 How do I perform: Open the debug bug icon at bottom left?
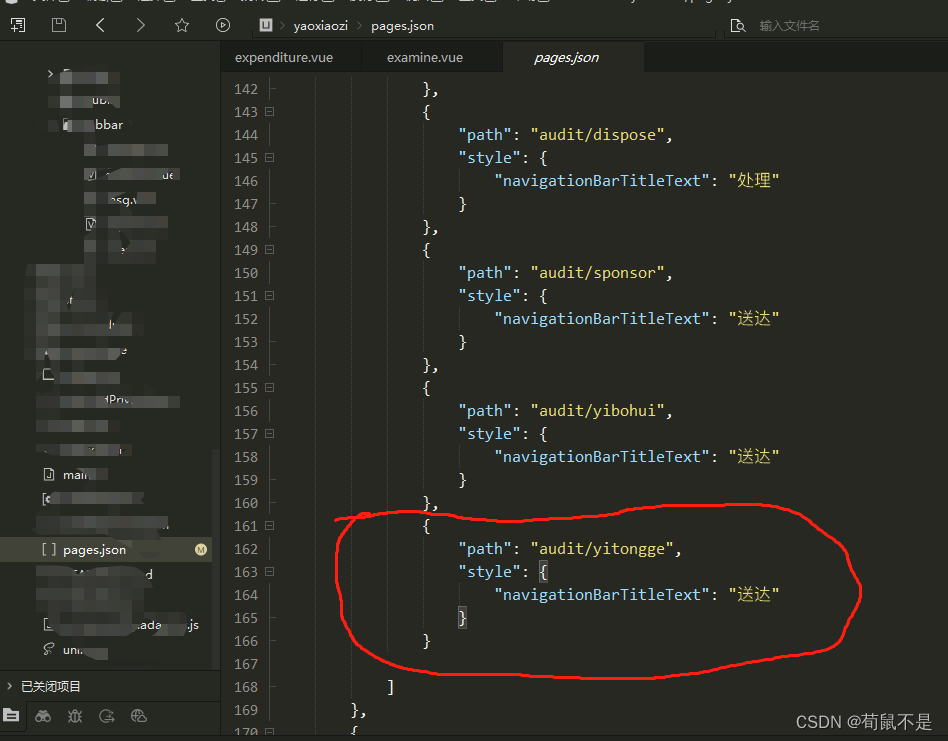pyautogui.click(x=74, y=716)
